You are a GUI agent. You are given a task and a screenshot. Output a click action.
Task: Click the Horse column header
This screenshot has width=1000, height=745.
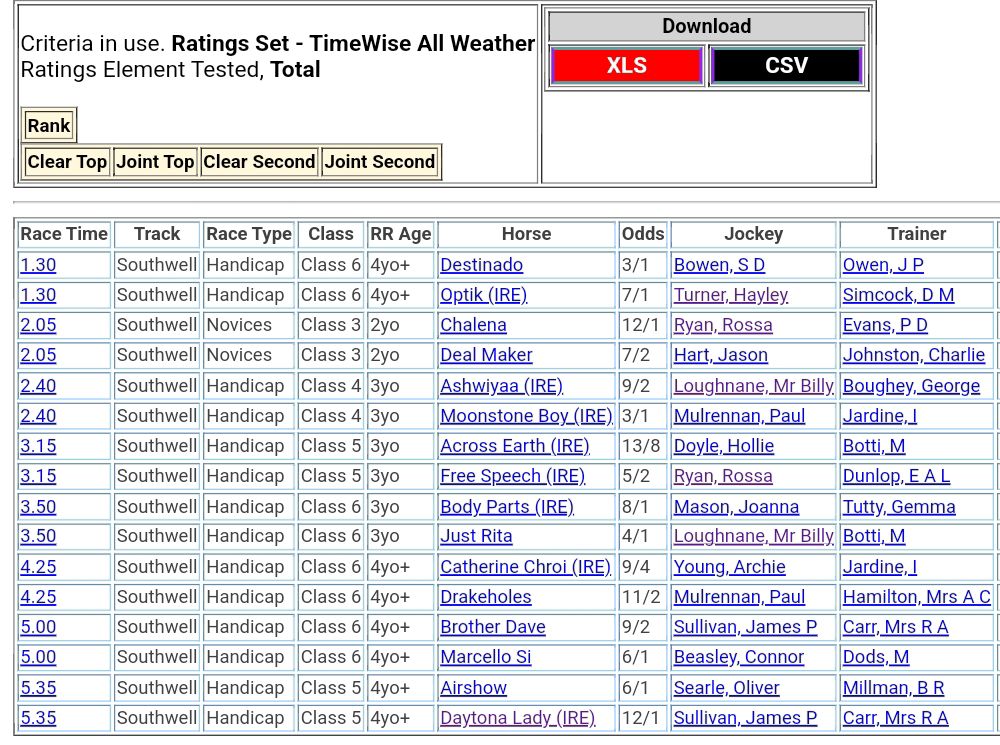click(x=526, y=234)
